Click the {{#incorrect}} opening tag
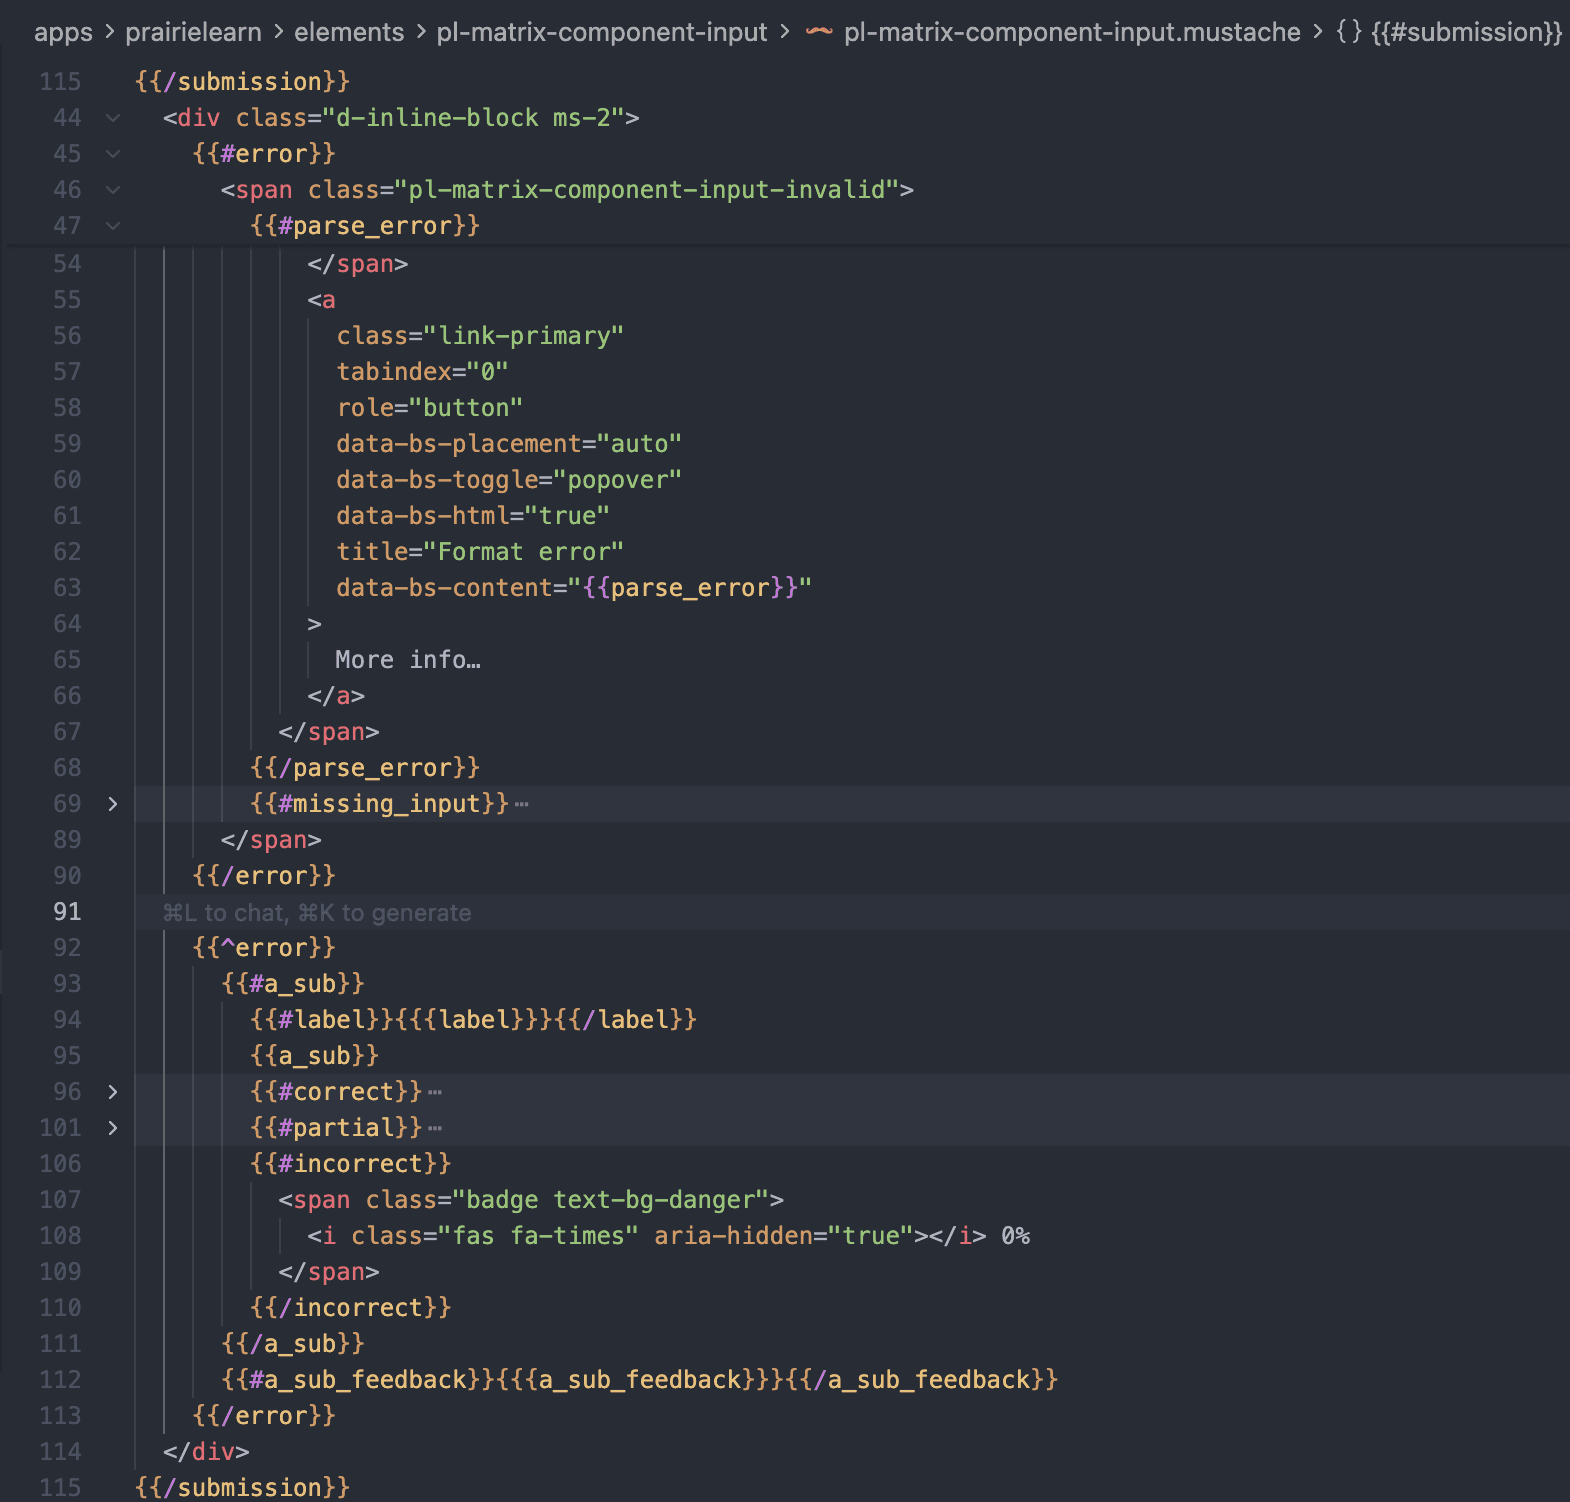This screenshot has height=1502, width=1570. point(350,1164)
